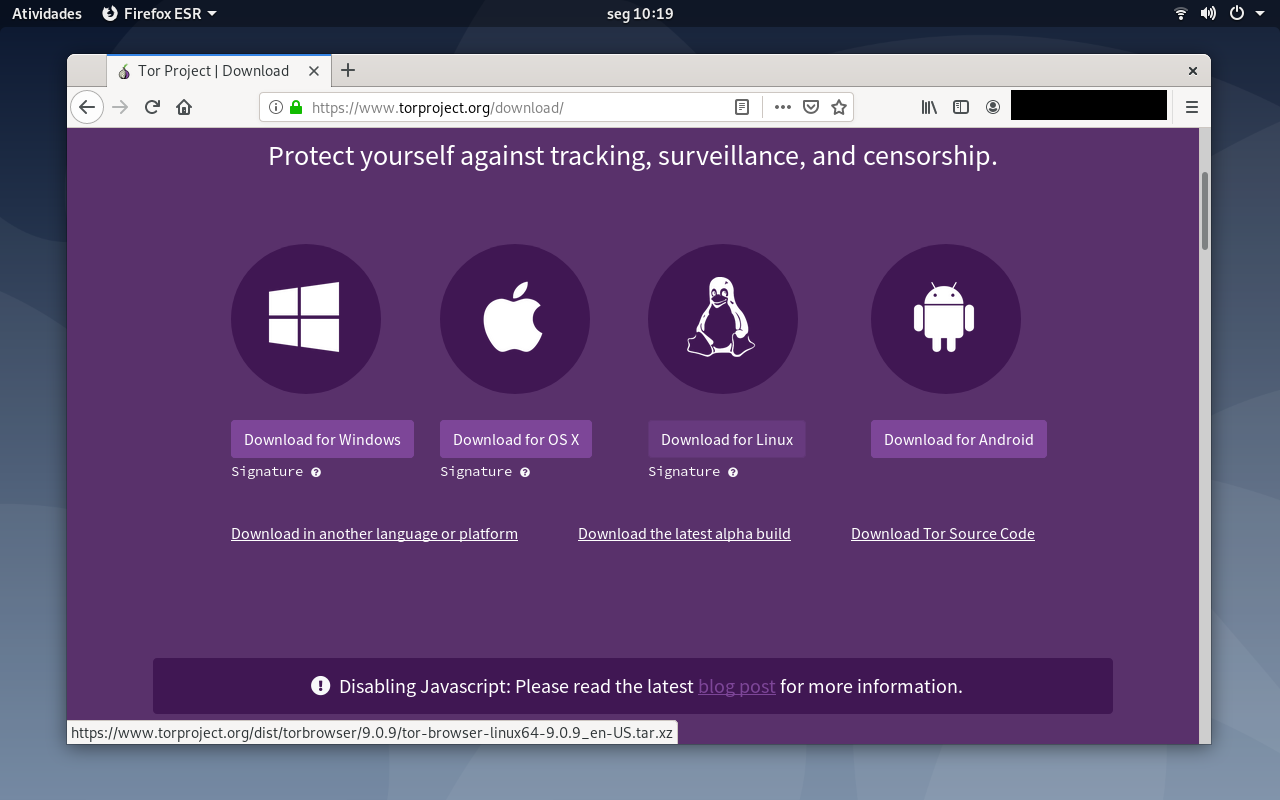This screenshot has width=1280, height=800.
Task: Bookmark this page with star icon
Action: coord(839,107)
